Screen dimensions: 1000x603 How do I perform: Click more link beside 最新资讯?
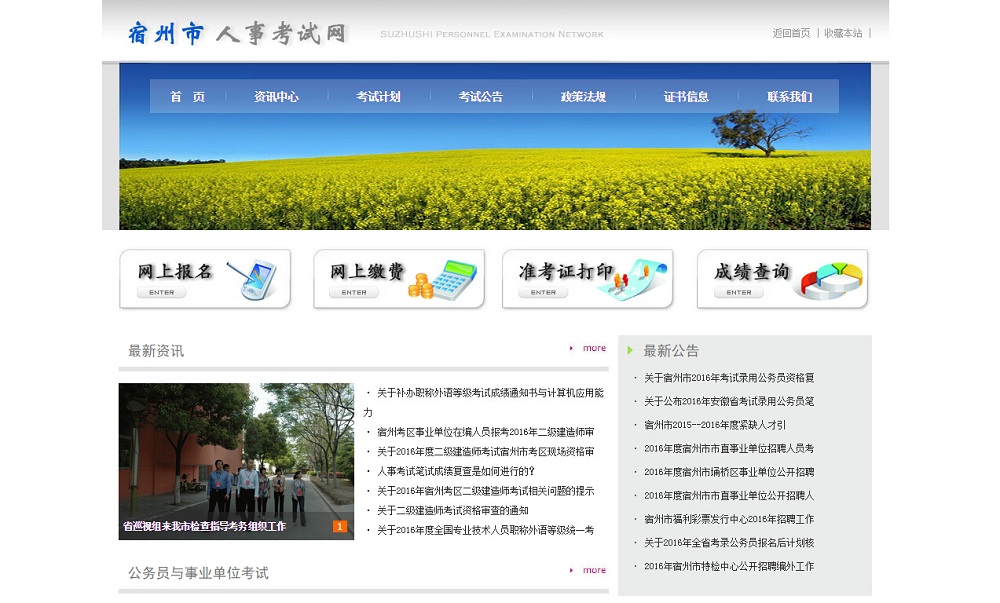pos(594,348)
